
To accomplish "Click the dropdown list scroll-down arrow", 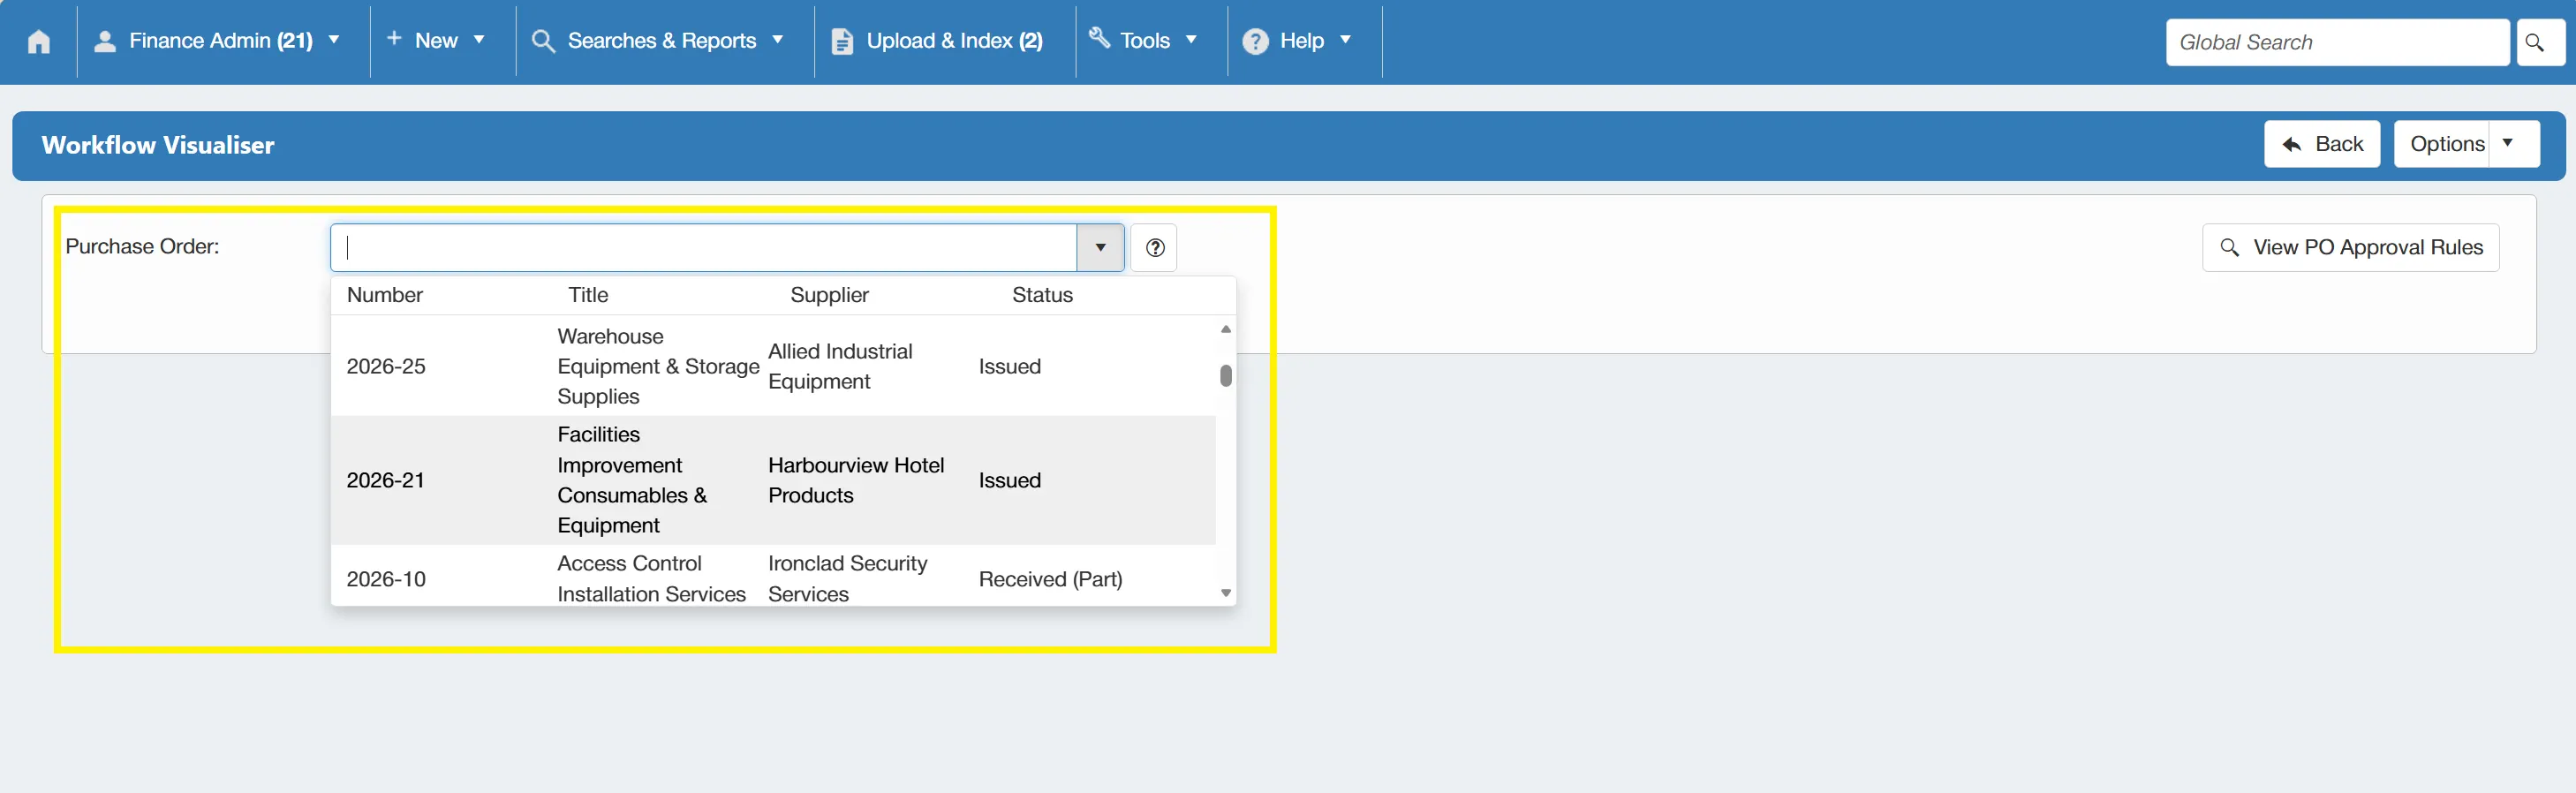I will 1225,593.
